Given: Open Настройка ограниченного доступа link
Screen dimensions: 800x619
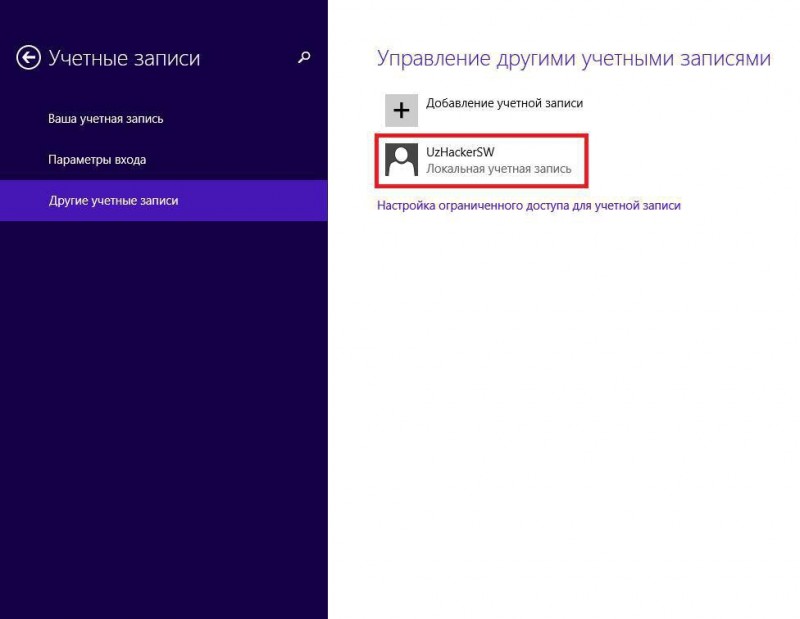Looking at the screenshot, I should (x=529, y=206).
